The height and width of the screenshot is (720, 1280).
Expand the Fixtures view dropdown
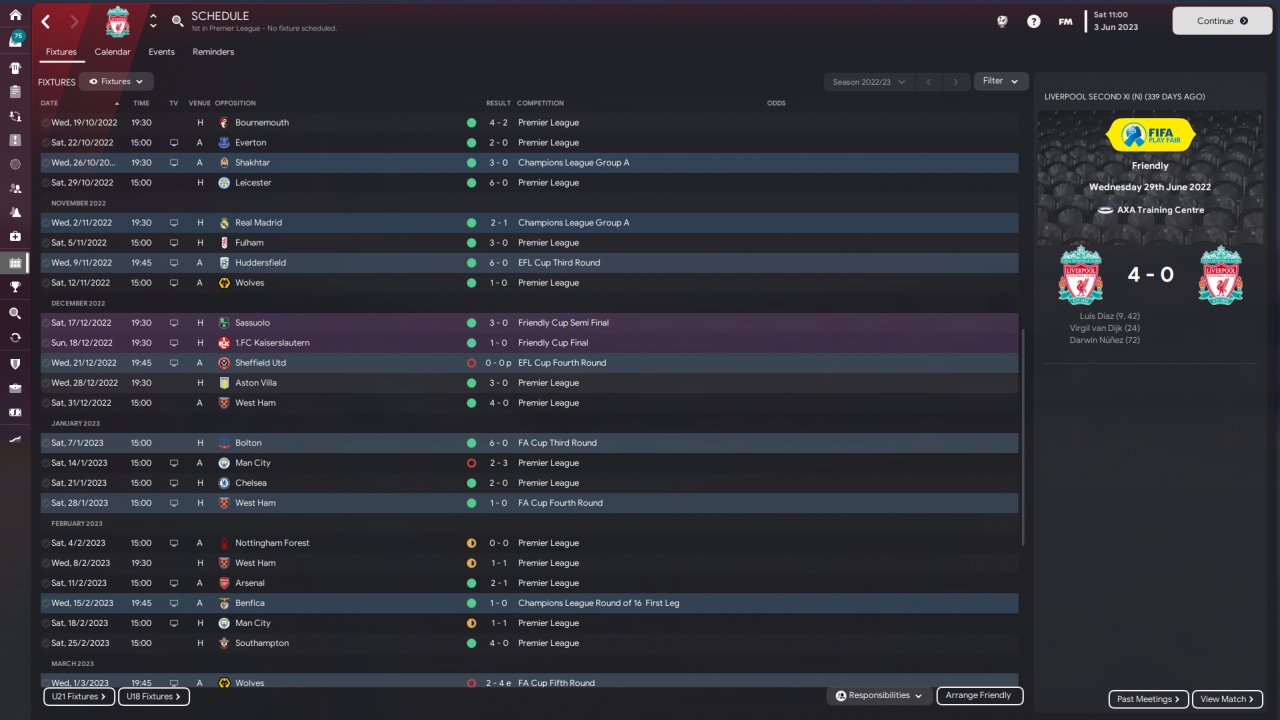click(x=116, y=82)
